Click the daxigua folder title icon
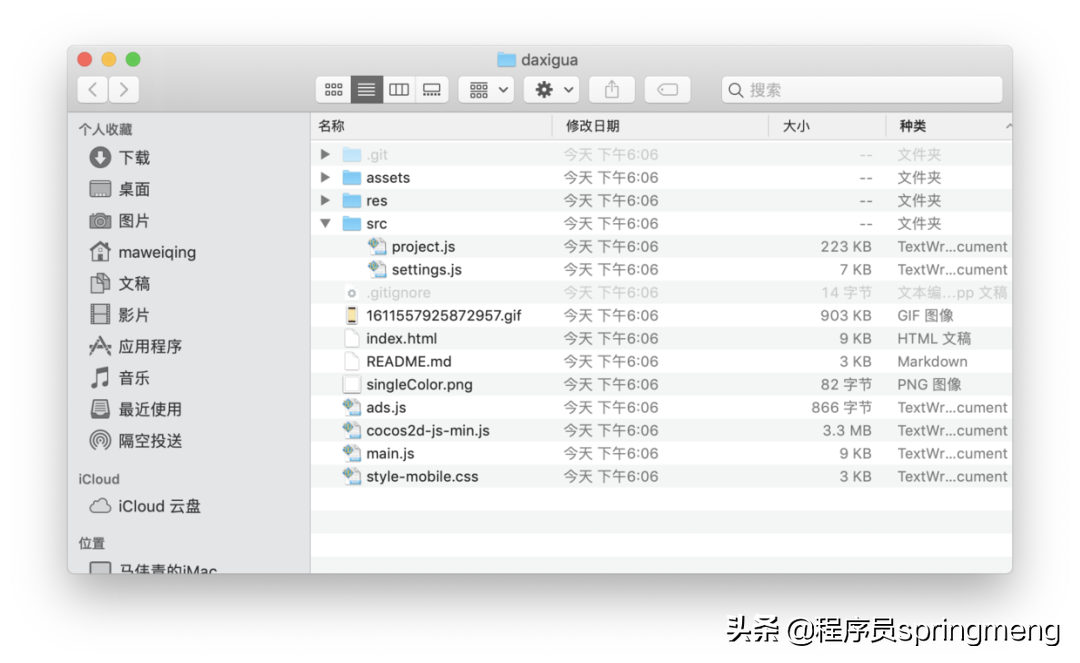Image resolution: width=1080 pixels, height=663 pixels. (506, 60)
